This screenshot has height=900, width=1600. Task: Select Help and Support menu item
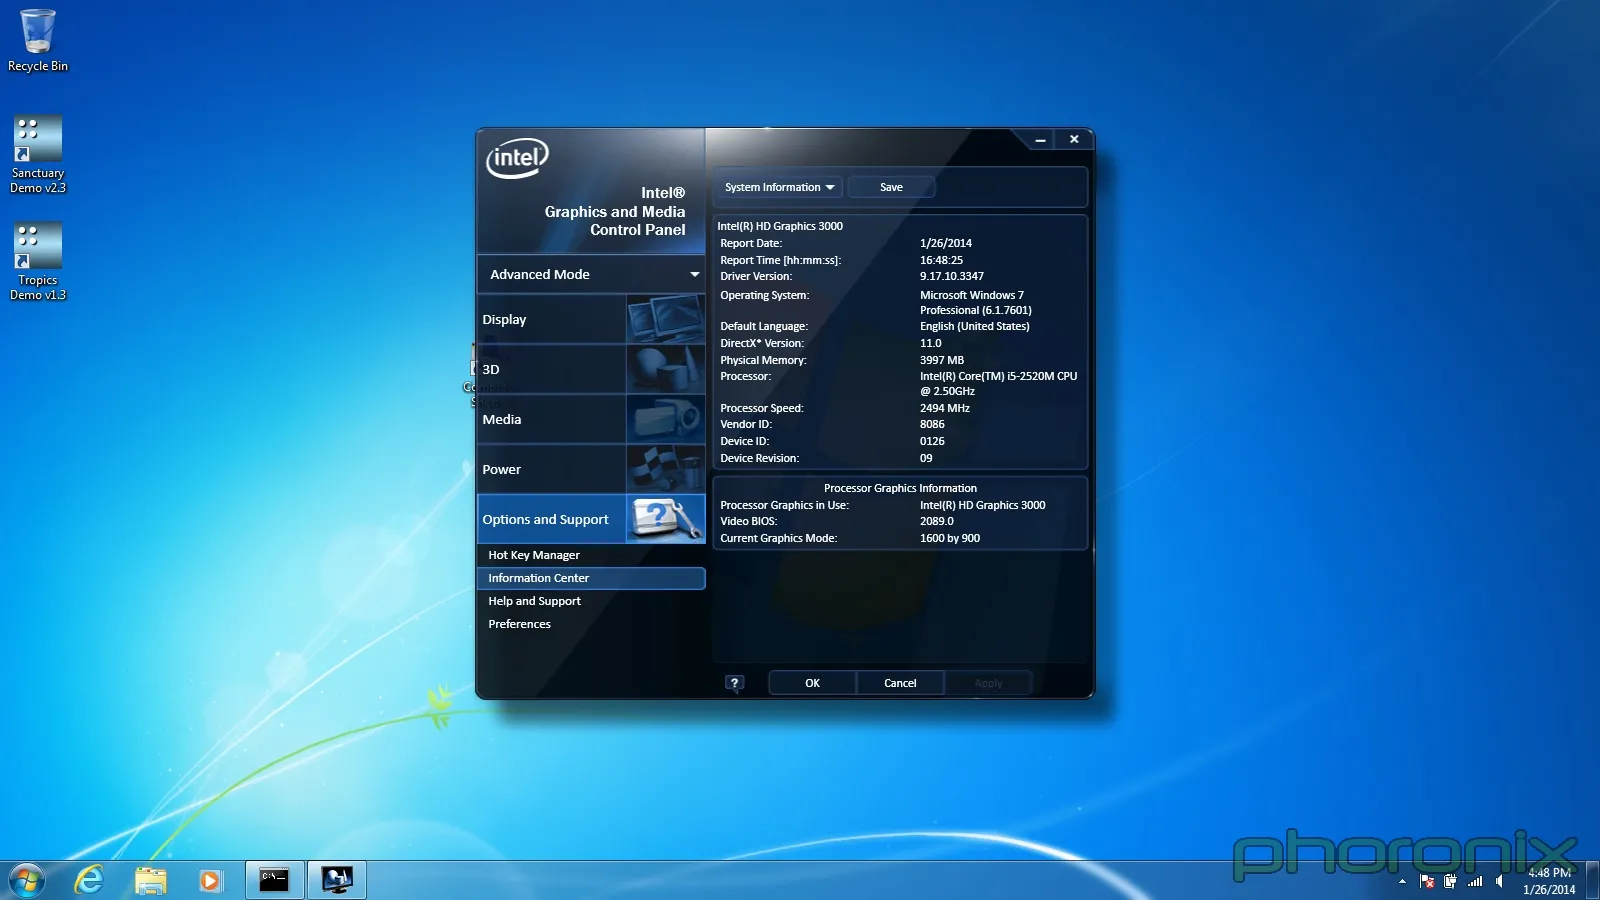pyautogui.click(x=534, y=601)
